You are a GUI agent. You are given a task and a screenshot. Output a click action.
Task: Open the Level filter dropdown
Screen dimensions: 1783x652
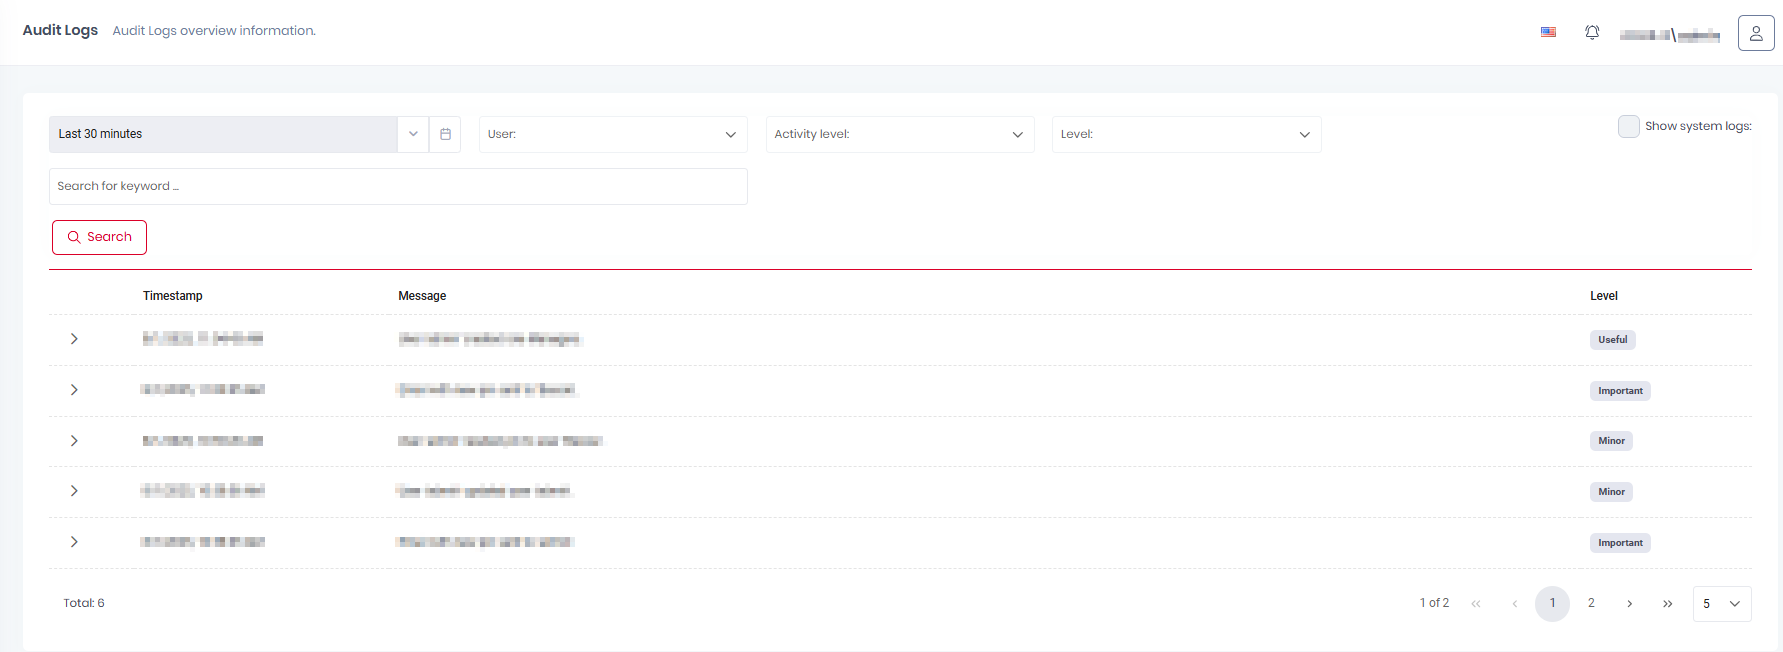(x=1185, y=134)
